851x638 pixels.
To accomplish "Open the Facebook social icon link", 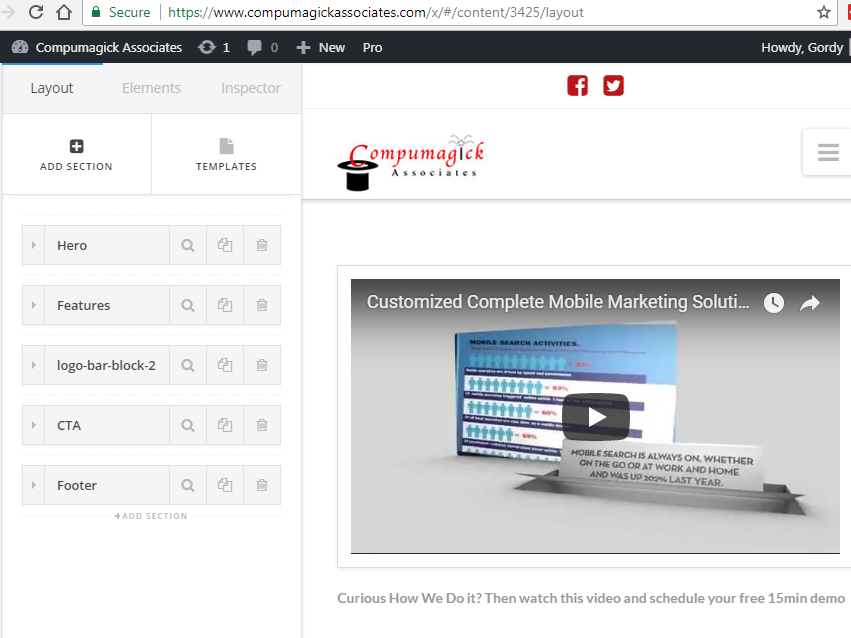I will pos(577,86).
